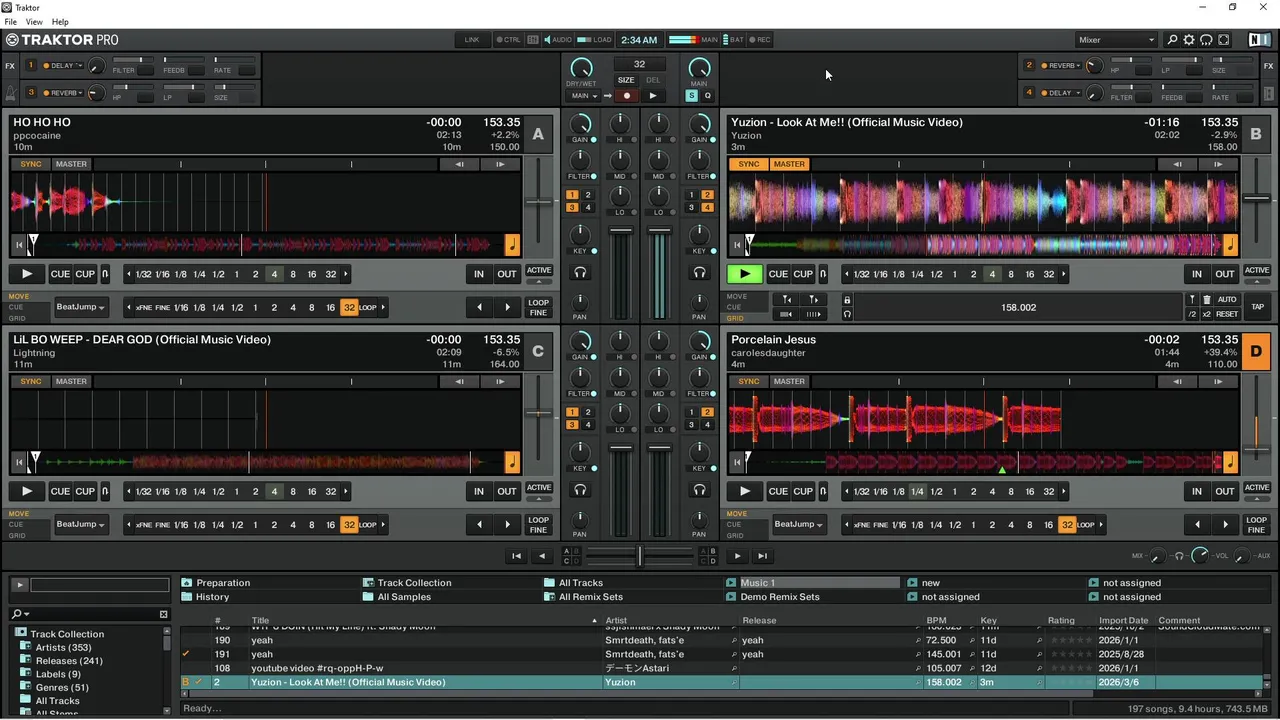Open loop recorder MAIN source dropdown

pyautogui.click(x=585, y=96)
